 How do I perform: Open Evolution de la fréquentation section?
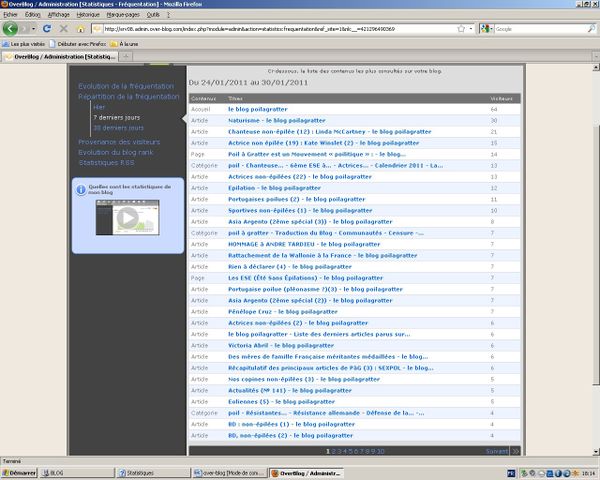pyautogui.click(x=126, y=86)
